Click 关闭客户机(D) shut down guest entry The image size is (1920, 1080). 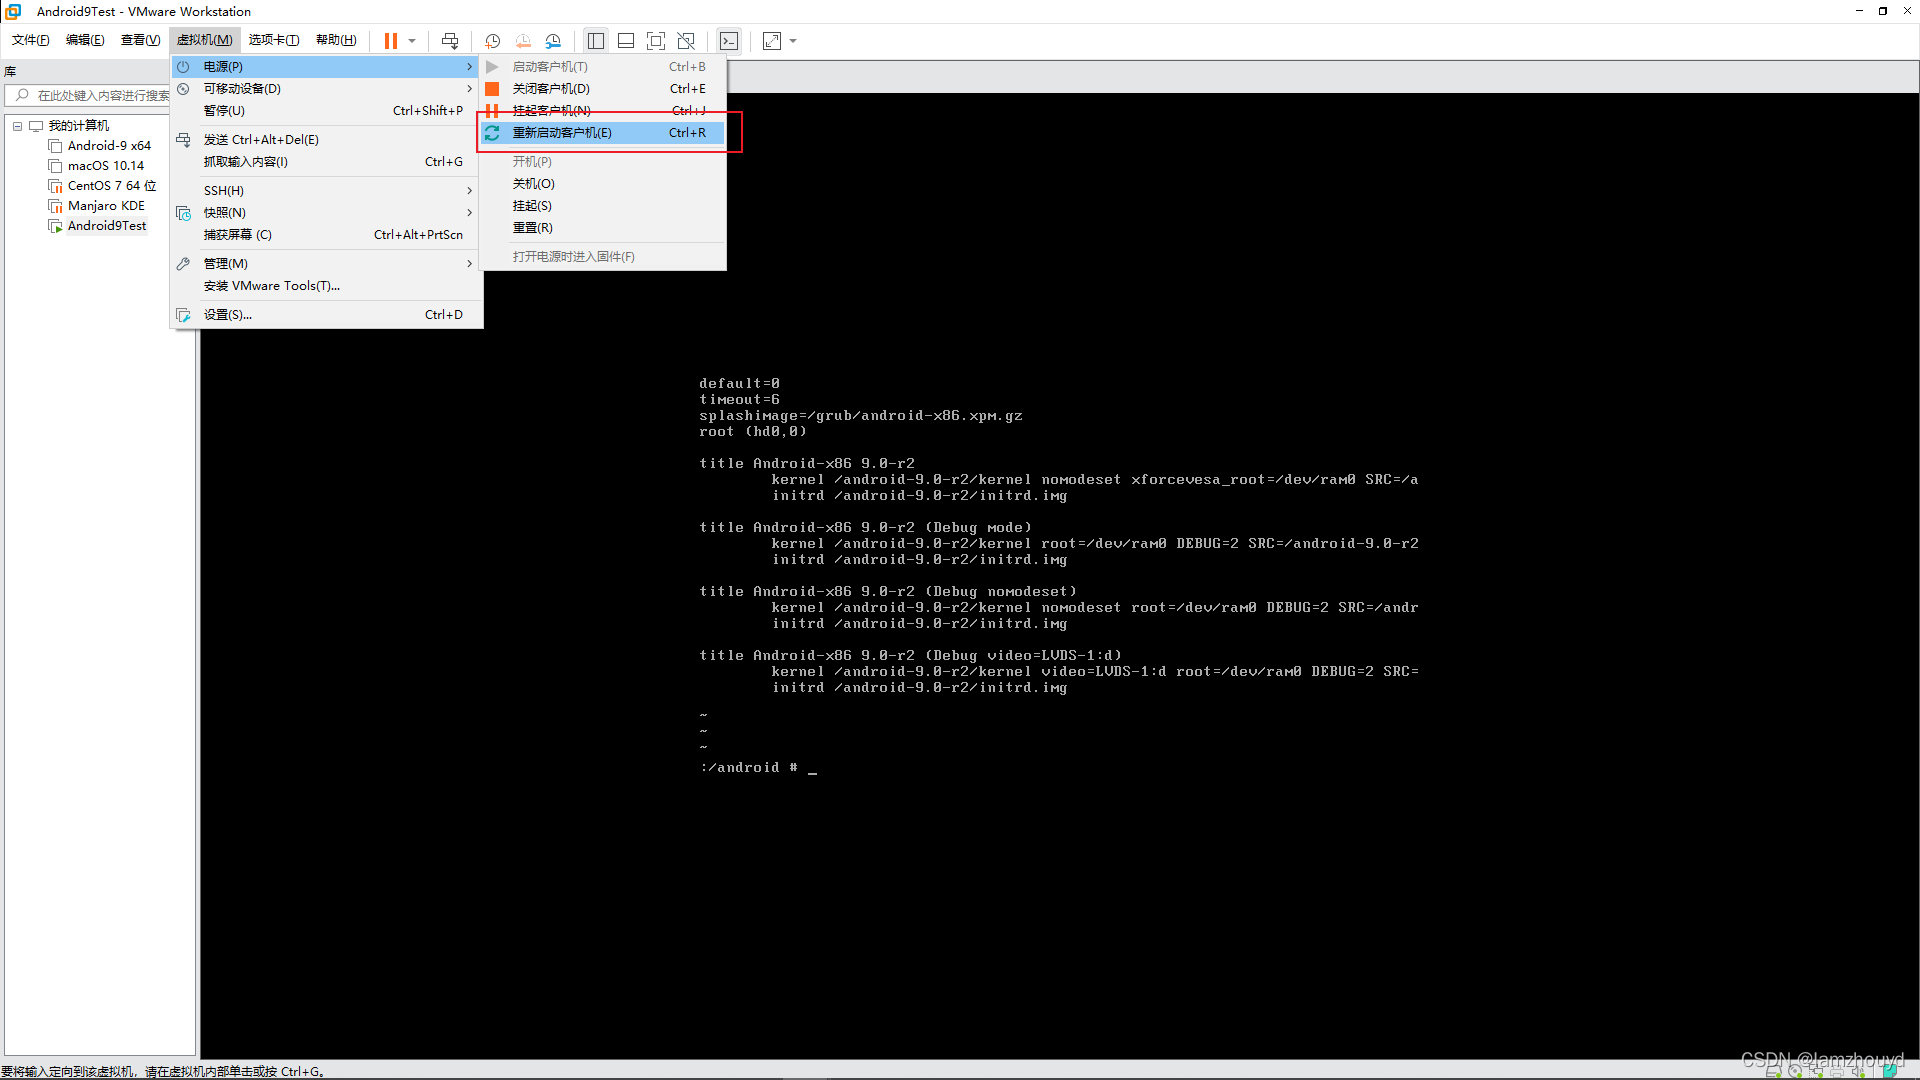coord(551,89)
